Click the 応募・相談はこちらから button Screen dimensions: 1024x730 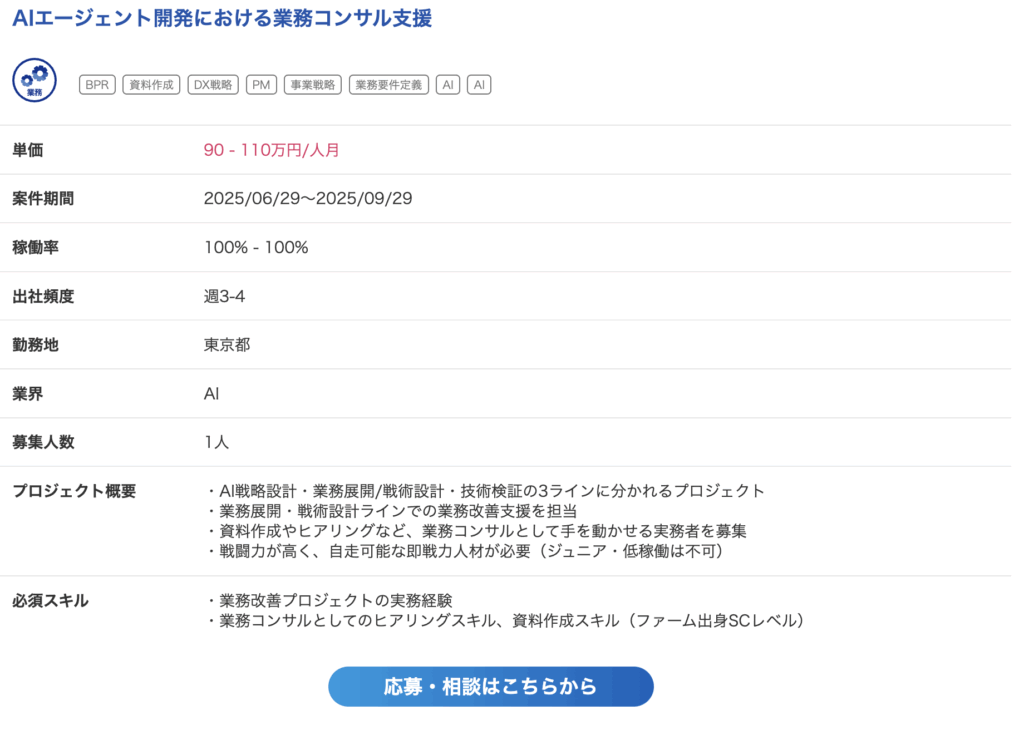[490, 687]
